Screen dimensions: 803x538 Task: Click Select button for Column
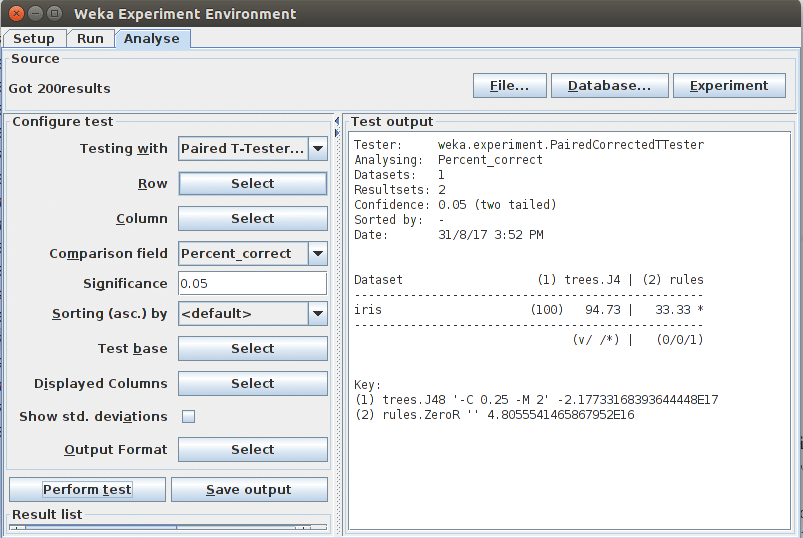tap(252, 219)
